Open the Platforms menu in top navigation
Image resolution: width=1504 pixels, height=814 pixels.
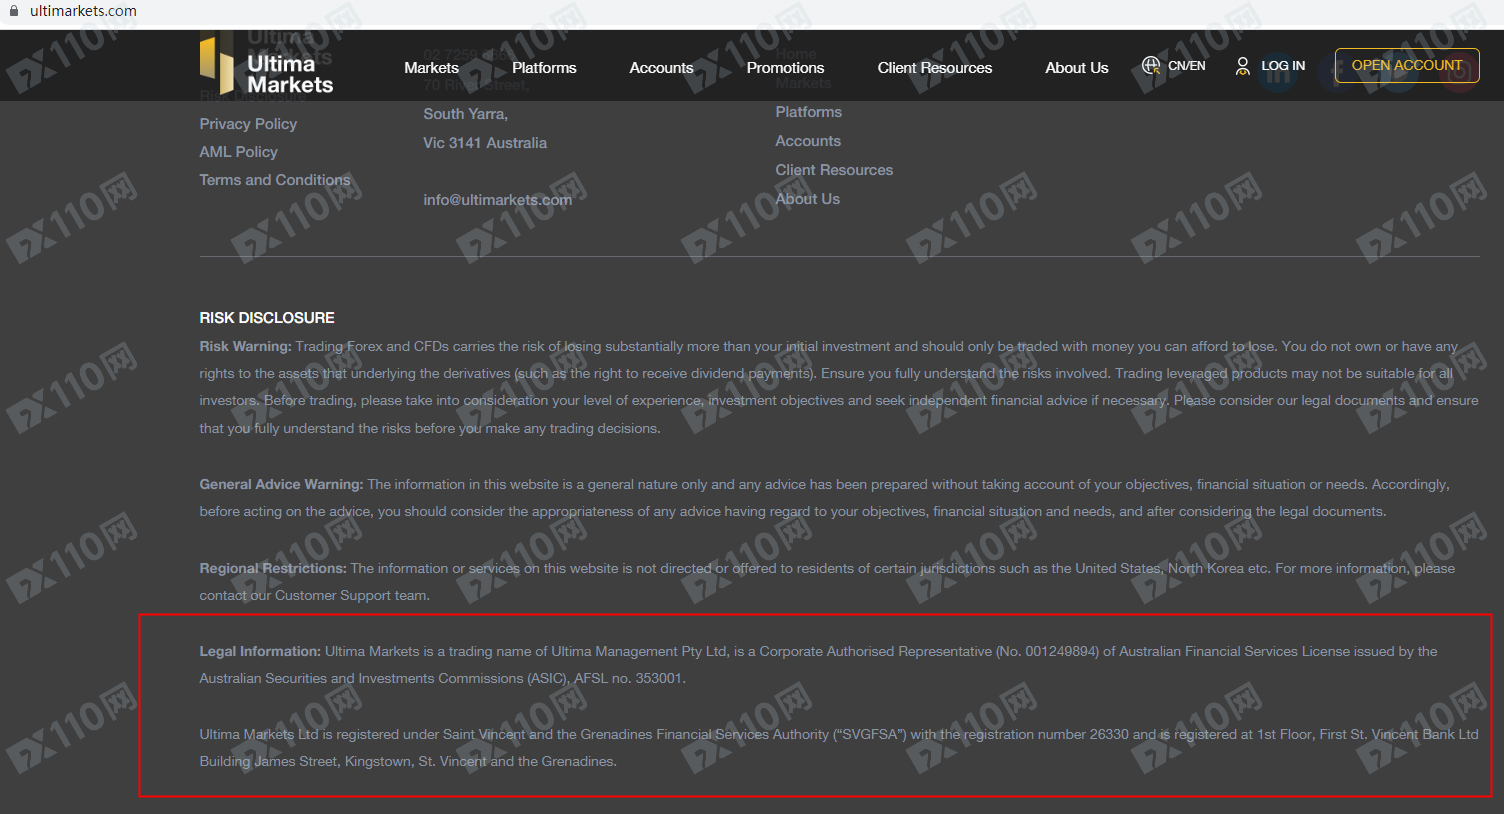544,68
